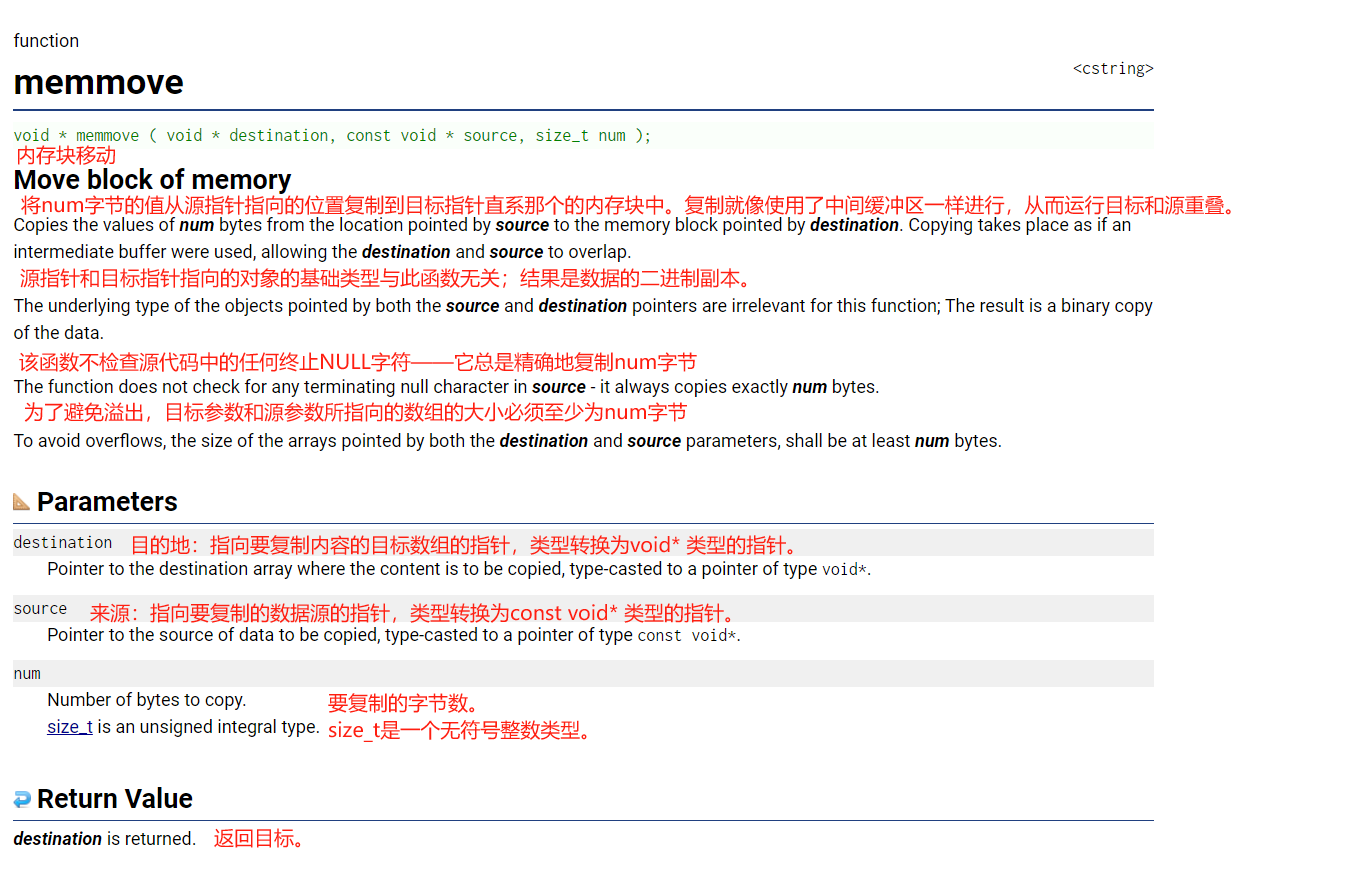The height and width of the screenshot is (876, 1351).
Task: Click paragraph starting 'Copies the values of num'
Action: [572, 238]
